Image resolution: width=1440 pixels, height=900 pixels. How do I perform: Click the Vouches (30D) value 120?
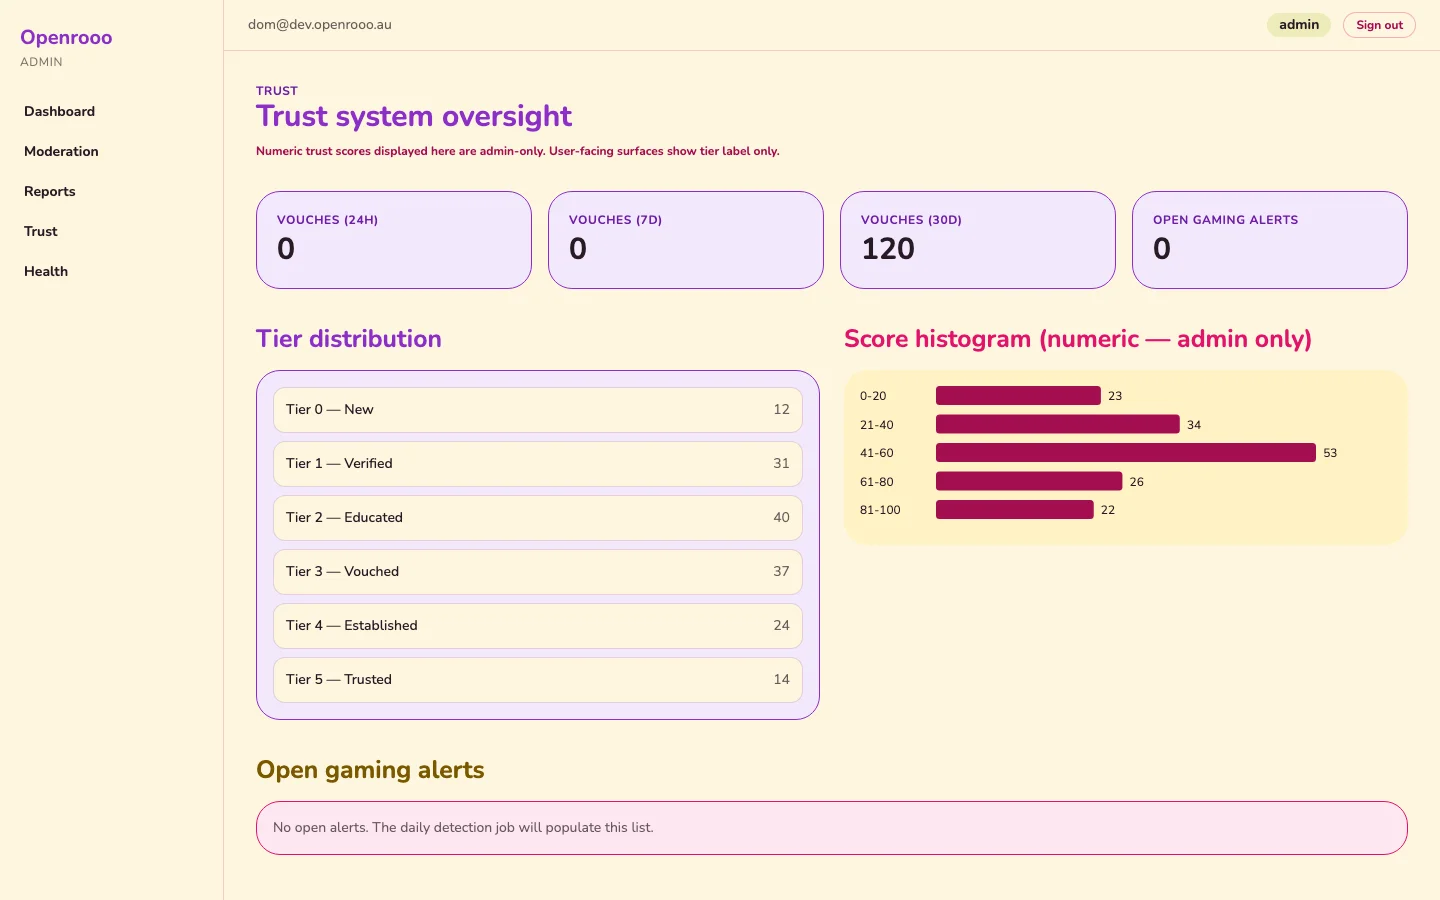(888, 249)
